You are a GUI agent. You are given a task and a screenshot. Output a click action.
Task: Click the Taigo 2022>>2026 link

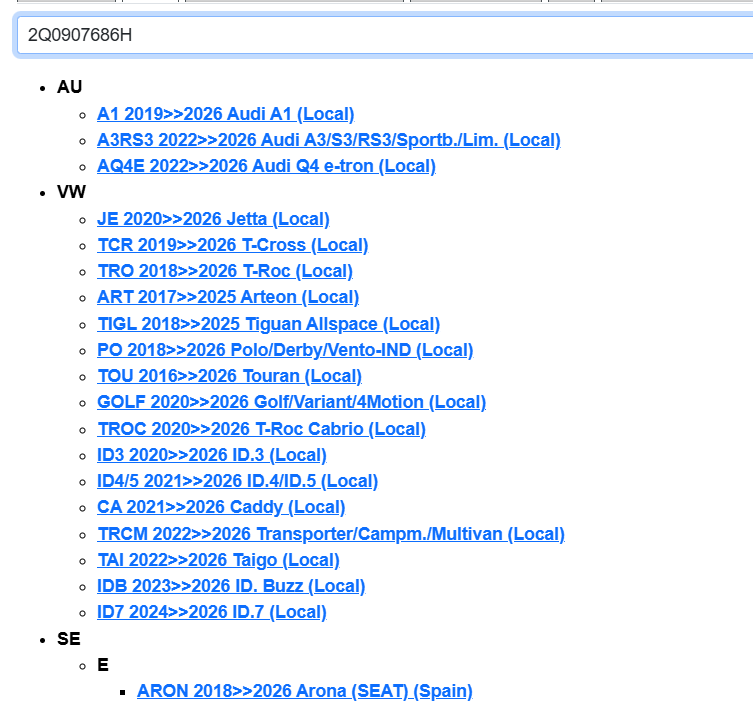[x=218, y=560]
